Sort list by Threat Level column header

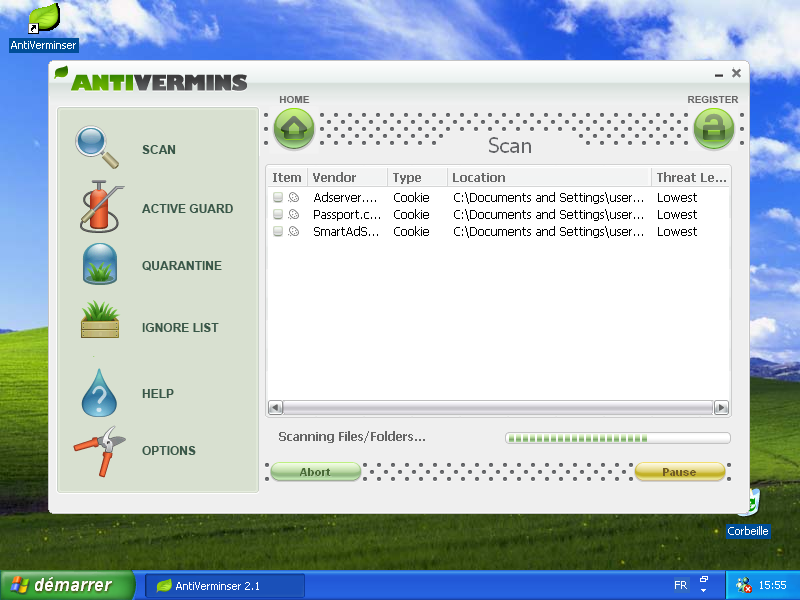pyautogui.click(x=691, y=178)
